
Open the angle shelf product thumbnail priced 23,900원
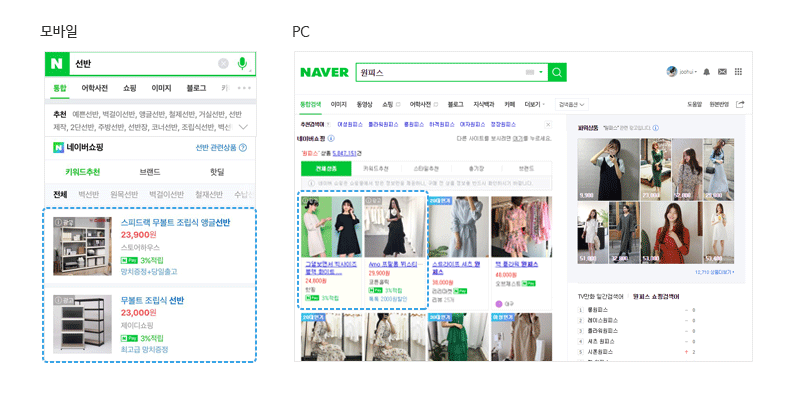tap(83, 246)
